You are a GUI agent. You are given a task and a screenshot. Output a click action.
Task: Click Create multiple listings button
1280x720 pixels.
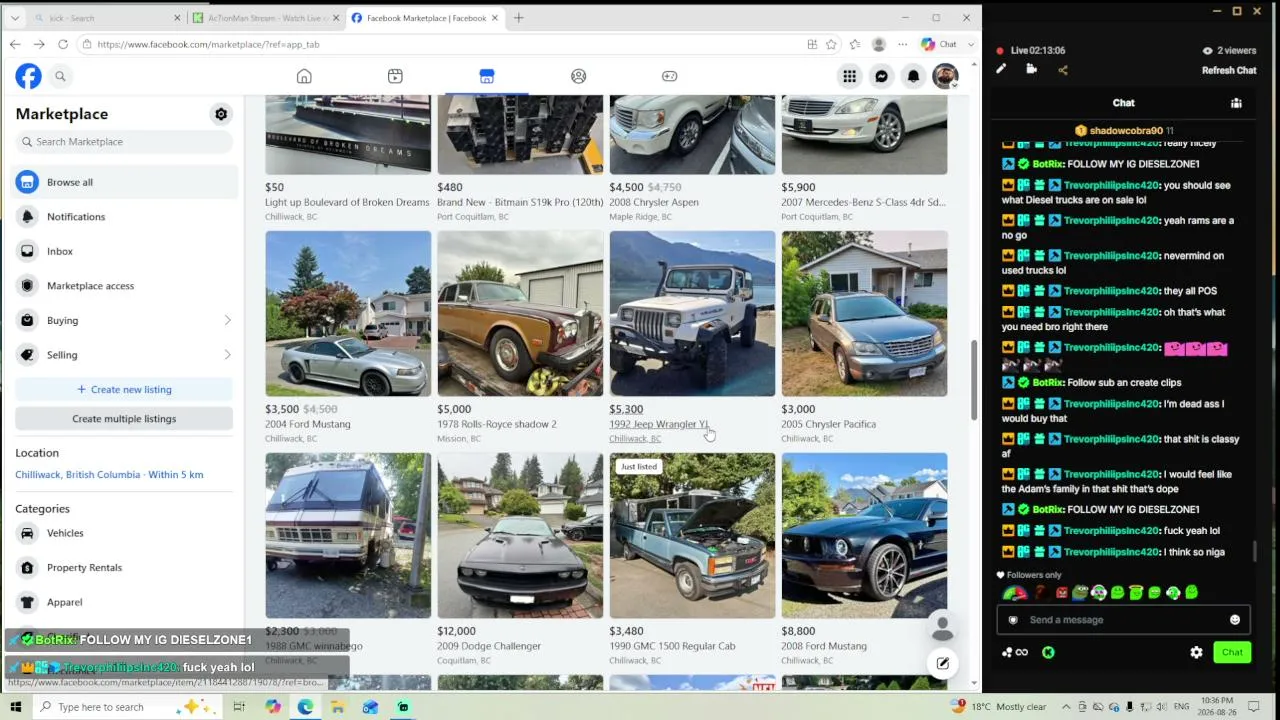click(x=124, y=419)
